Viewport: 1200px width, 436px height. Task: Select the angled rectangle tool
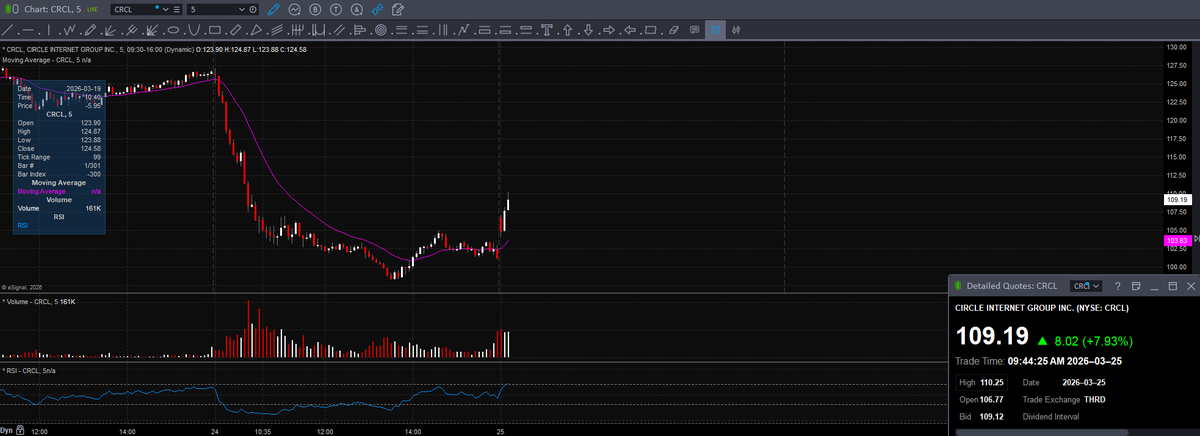click(235, 30)
